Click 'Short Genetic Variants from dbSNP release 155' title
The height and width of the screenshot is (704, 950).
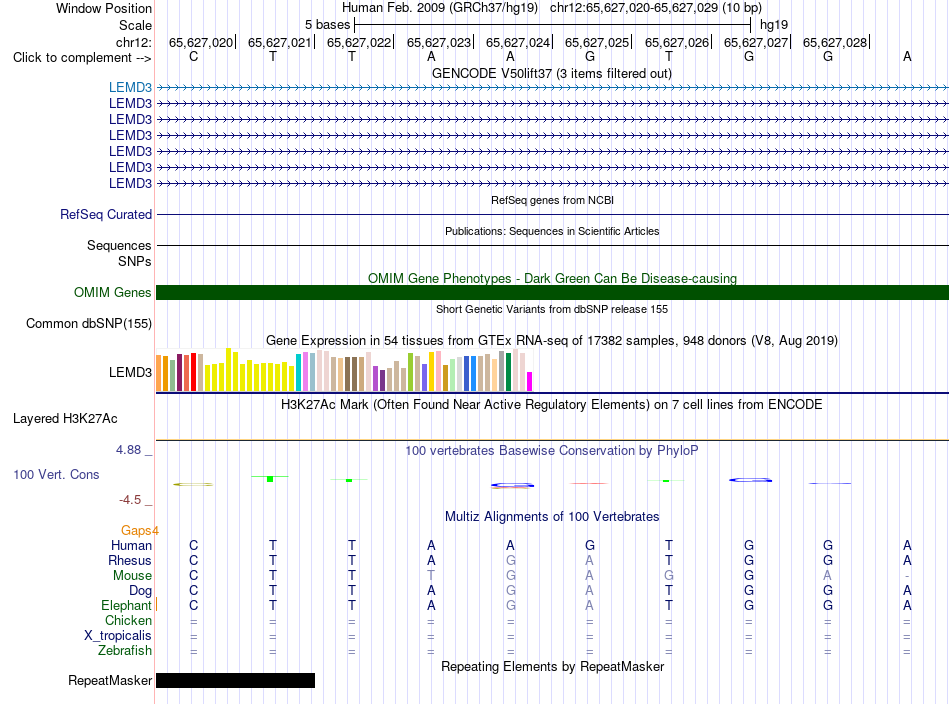click(552, 309)
